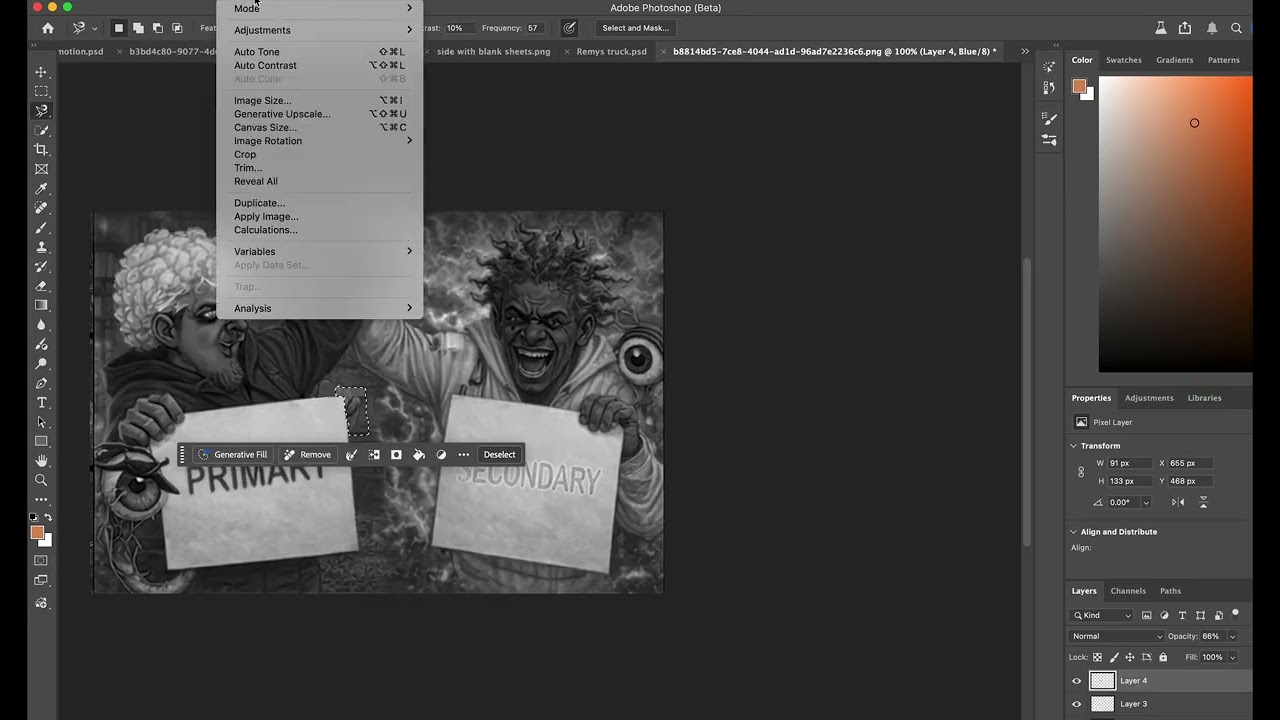Screen dimensions: 1280x720
Task: Switch to the Swatches tab
Action: (x=1123, y=60)
